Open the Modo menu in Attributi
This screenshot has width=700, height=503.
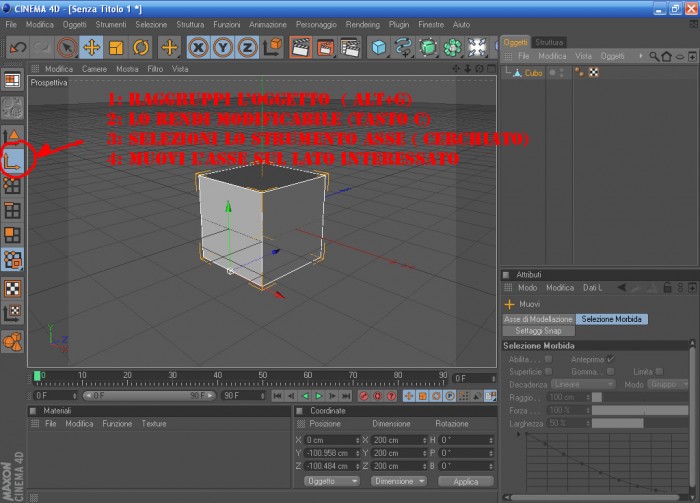(x=527, y=288)
